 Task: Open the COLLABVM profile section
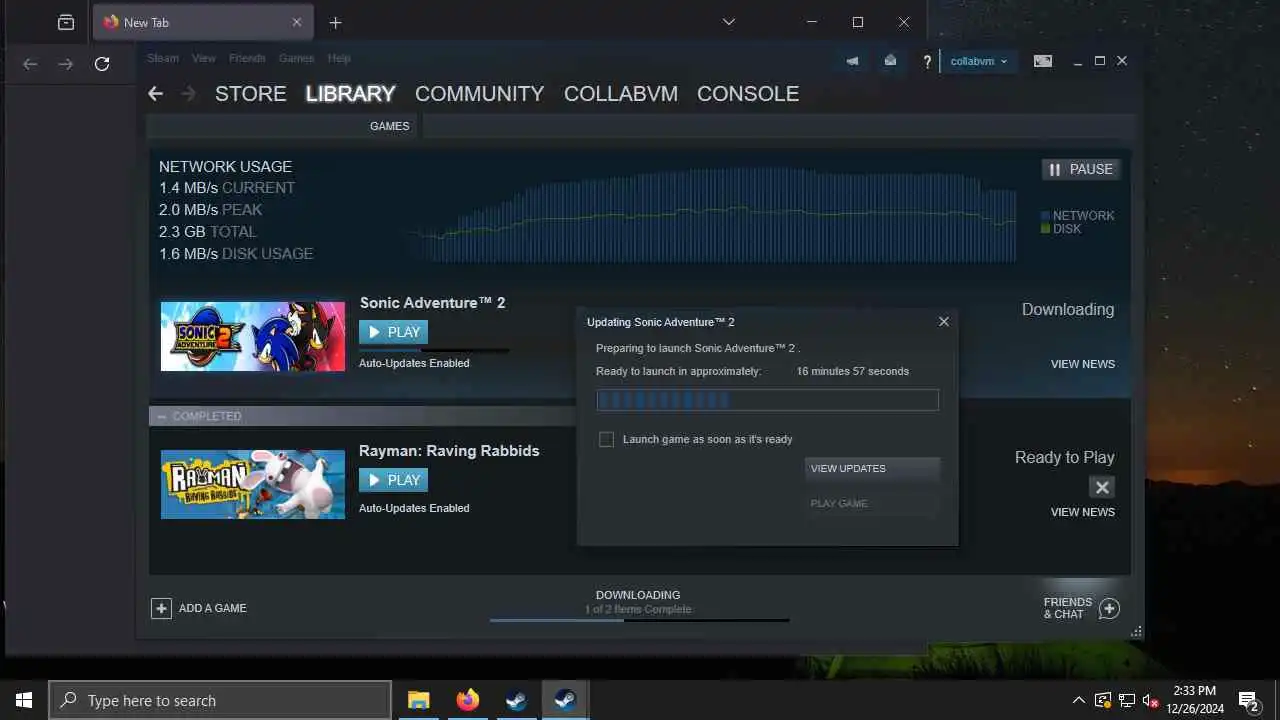click(621, 93)
